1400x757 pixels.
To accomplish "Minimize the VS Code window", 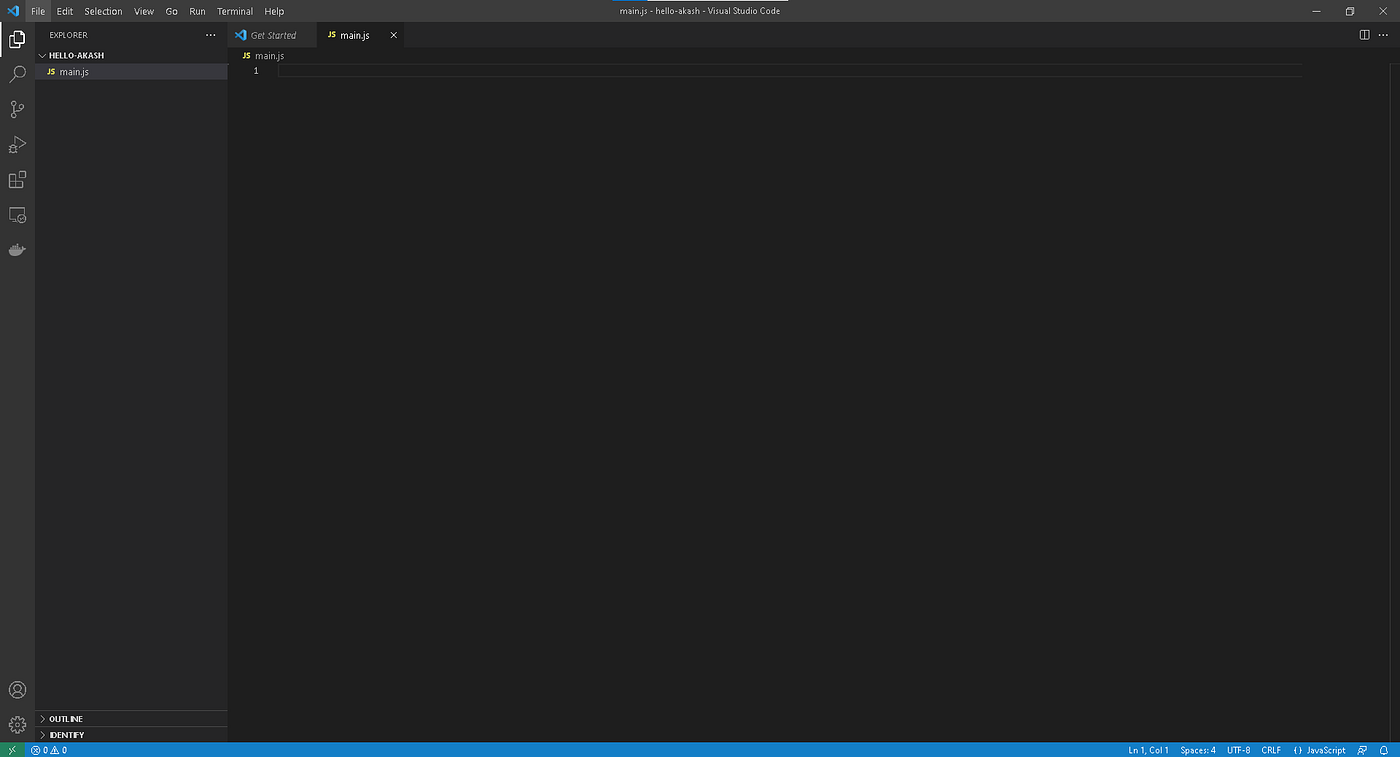I will (1317, 11).
